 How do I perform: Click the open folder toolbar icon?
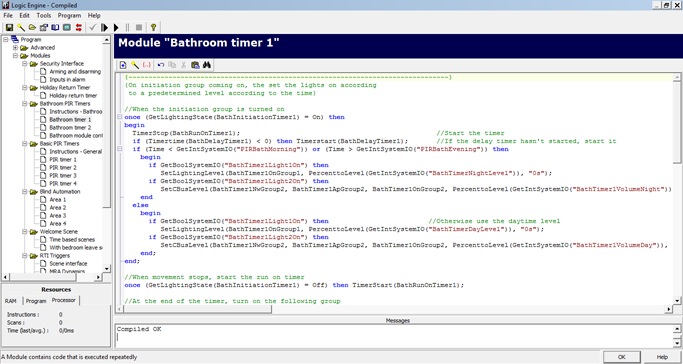point(32,27)
